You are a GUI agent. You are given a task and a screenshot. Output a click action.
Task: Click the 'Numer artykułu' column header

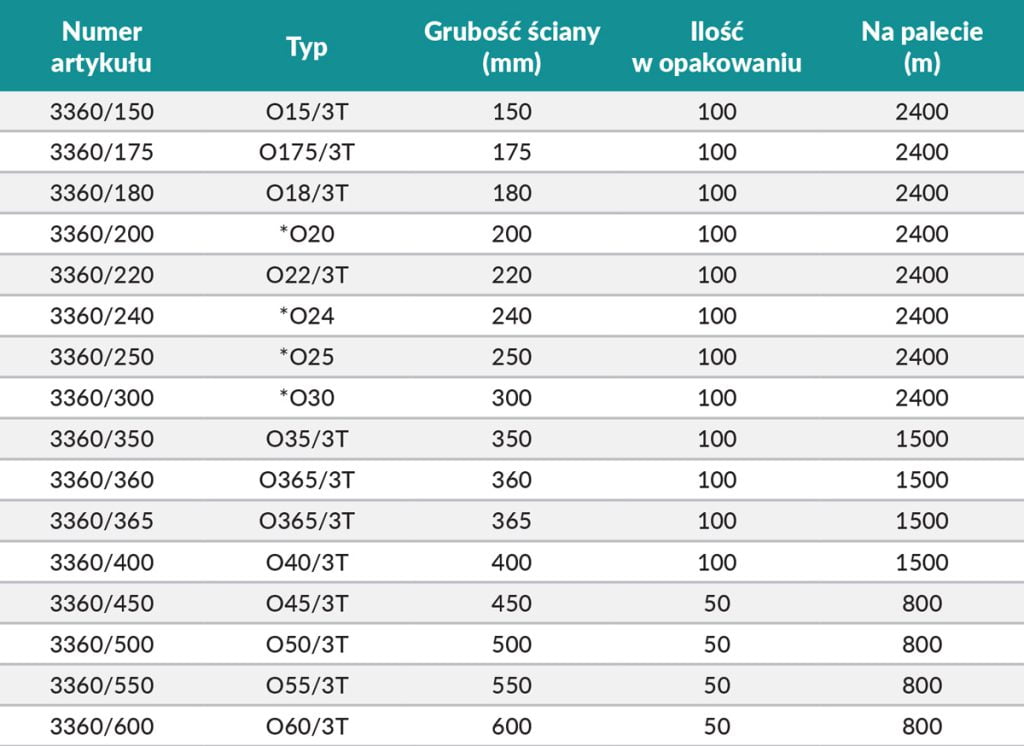click(102, 47)
